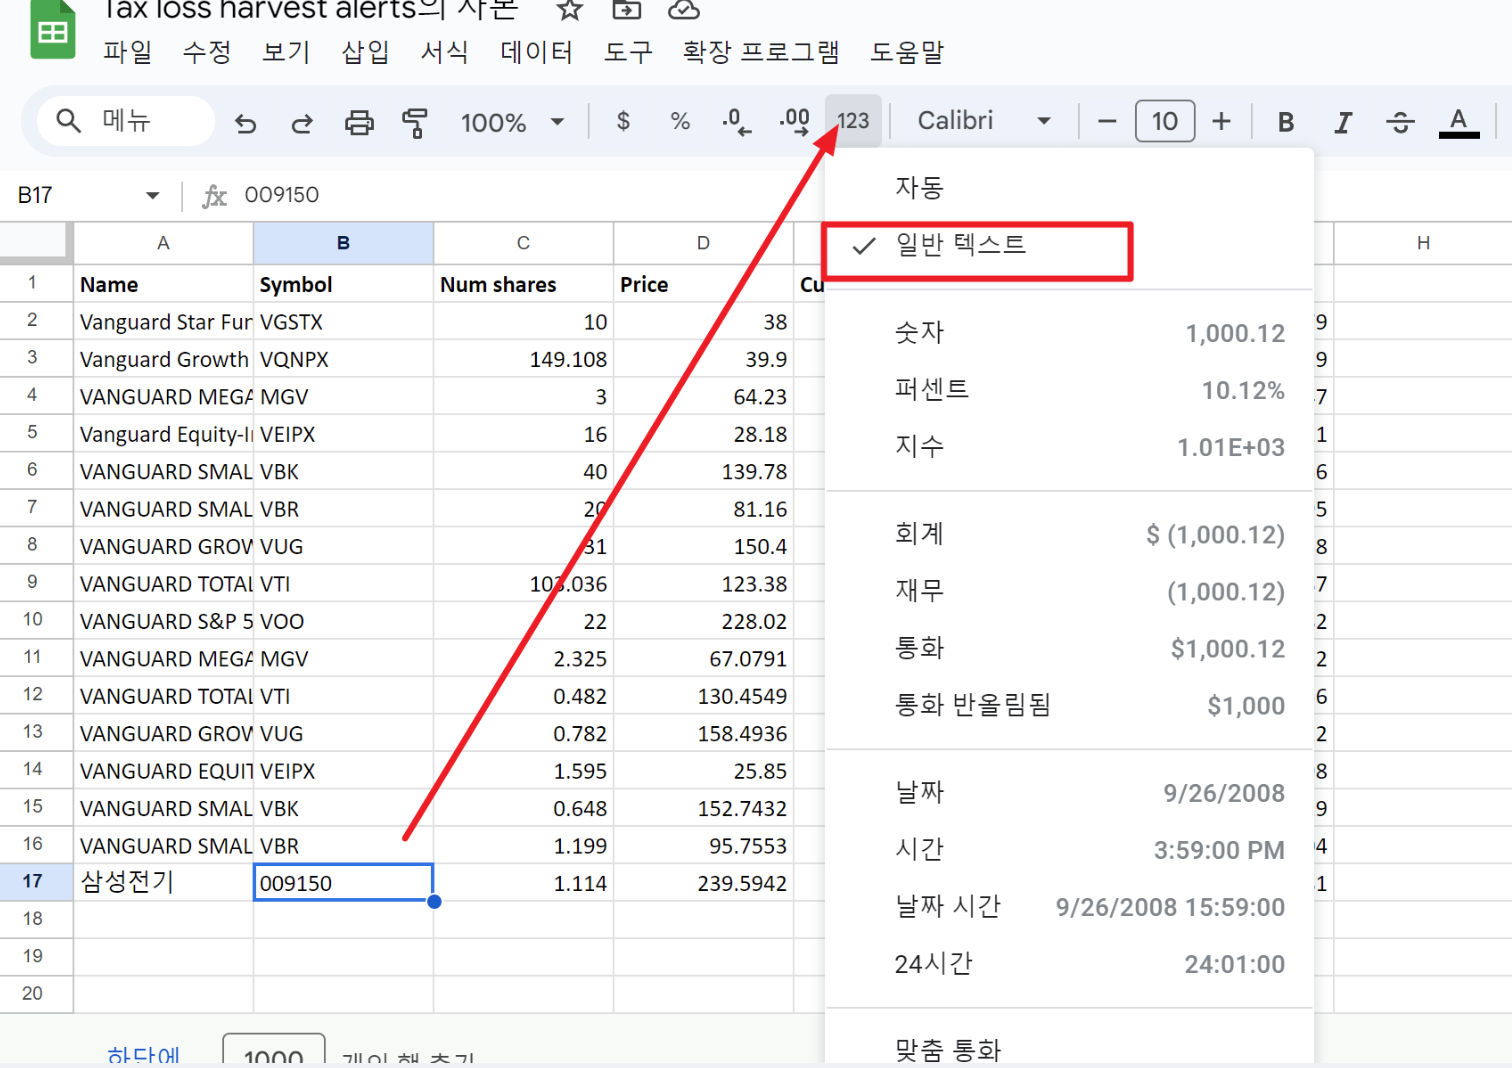Open the 보기 menu
Screen dimensions: 1512x1068
click(286, 52)
